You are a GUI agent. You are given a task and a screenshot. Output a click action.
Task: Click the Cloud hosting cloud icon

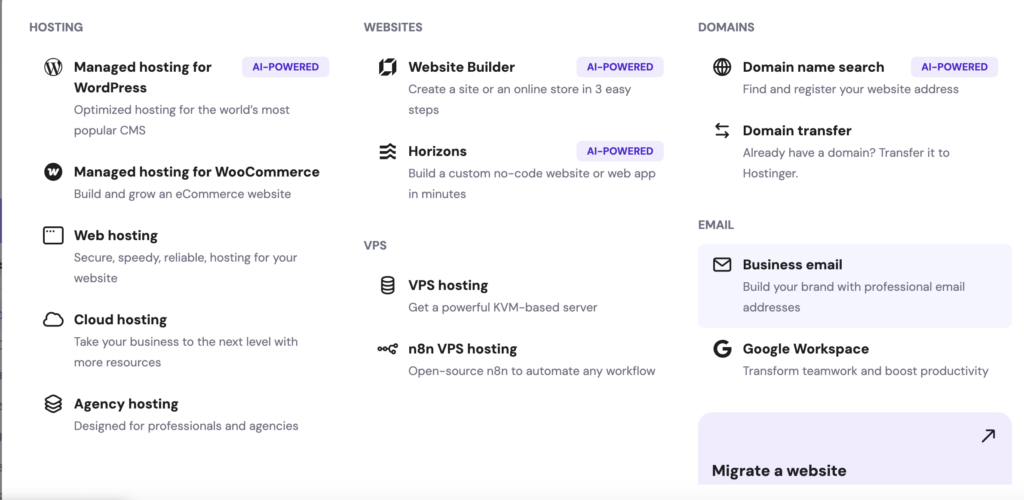pos(53,320)
